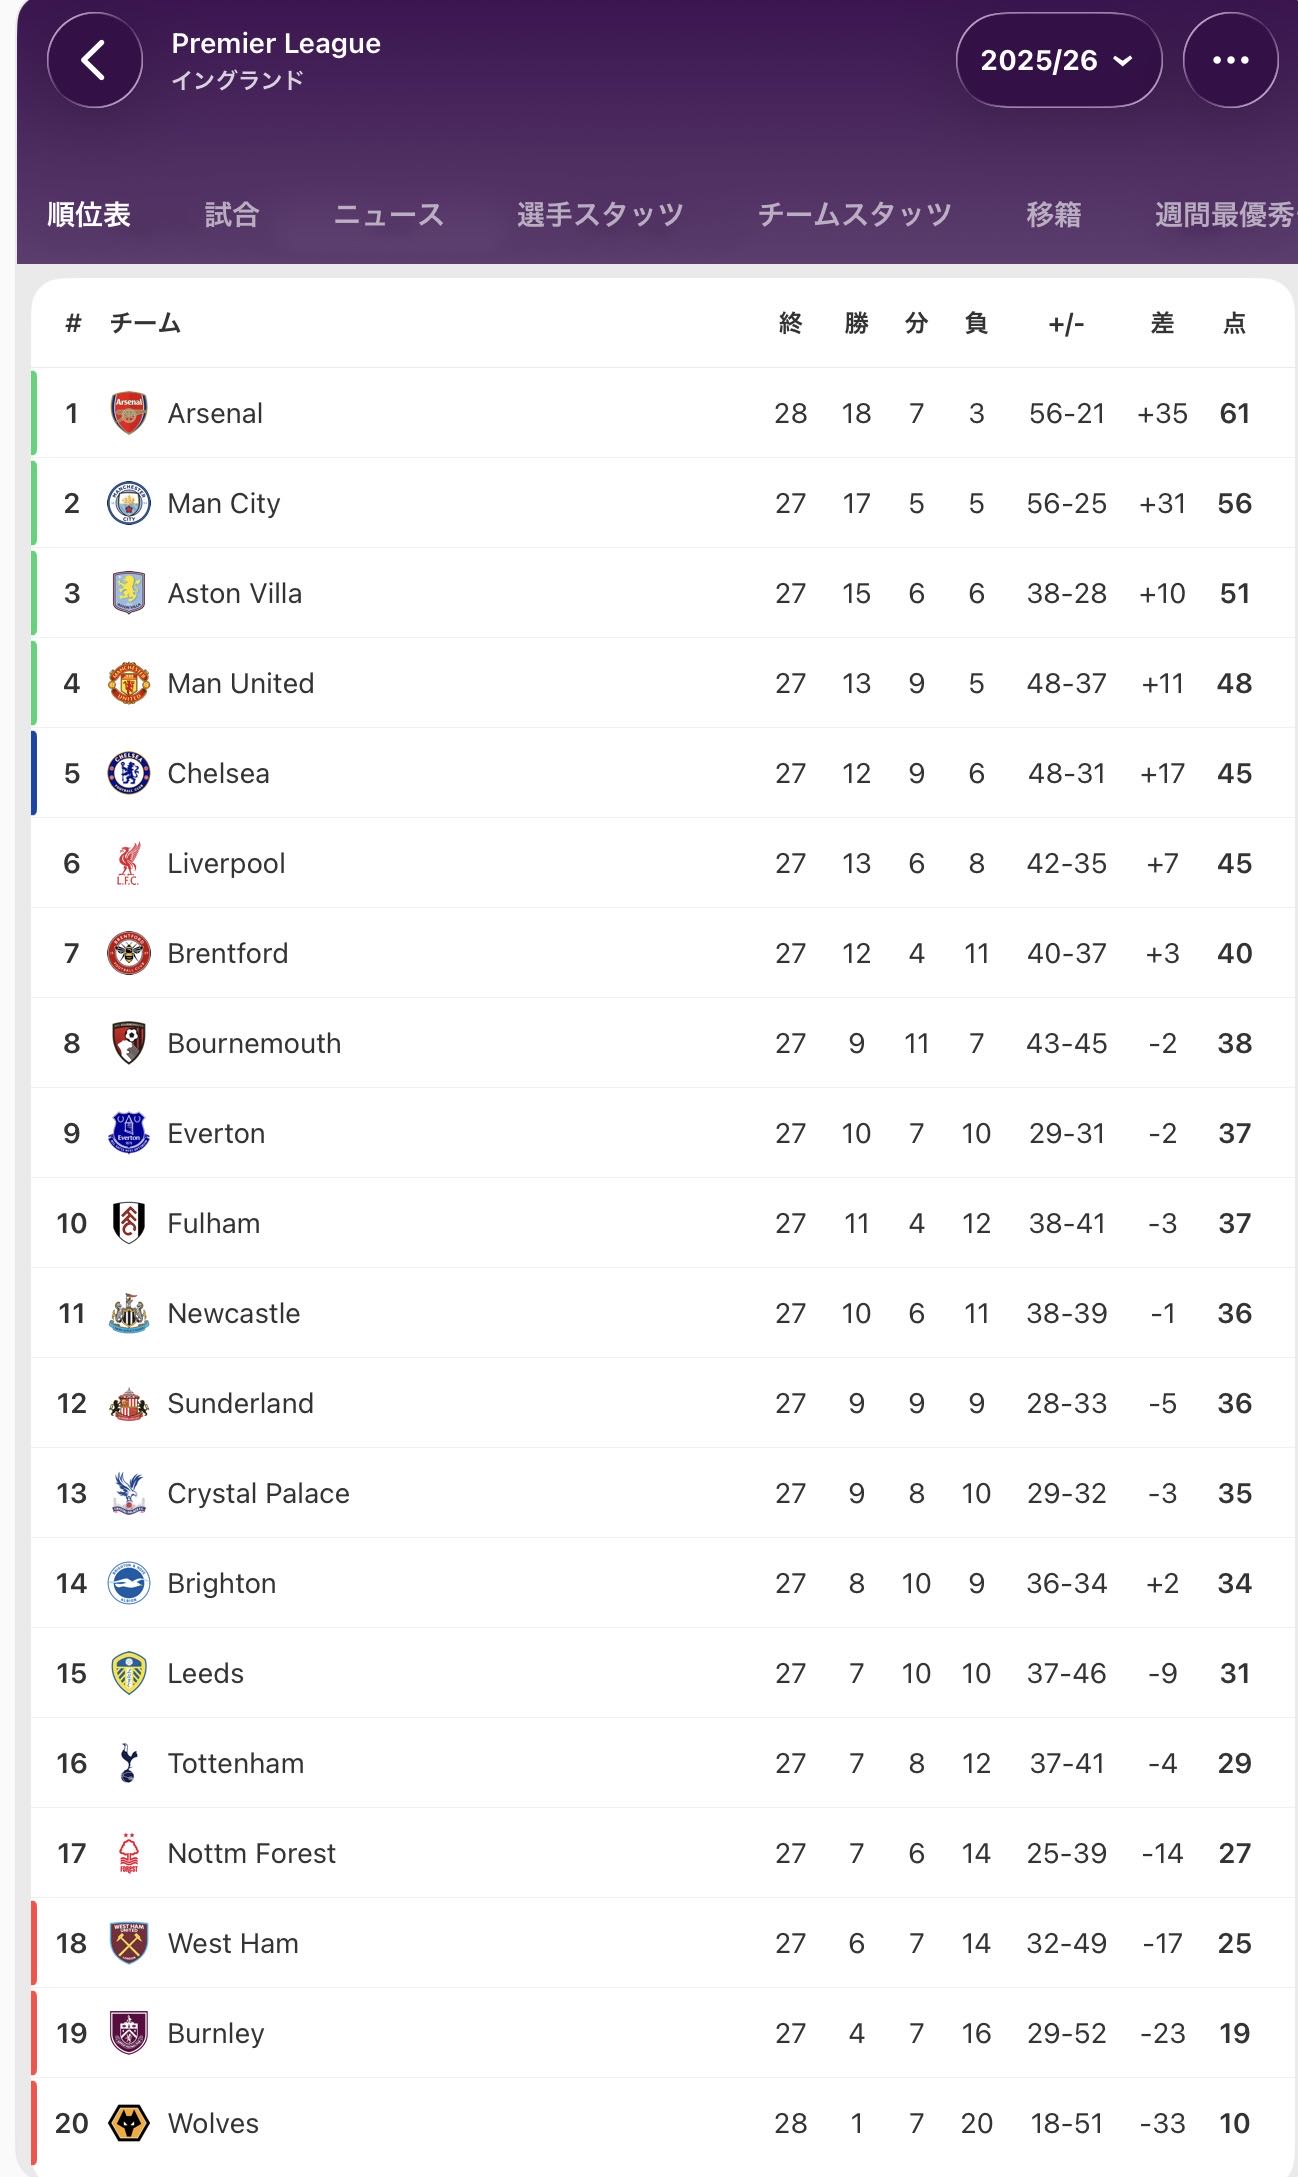
Task: Open the 選手スタッツ tab
Action: pyautogui.click(x=600, y=214)
